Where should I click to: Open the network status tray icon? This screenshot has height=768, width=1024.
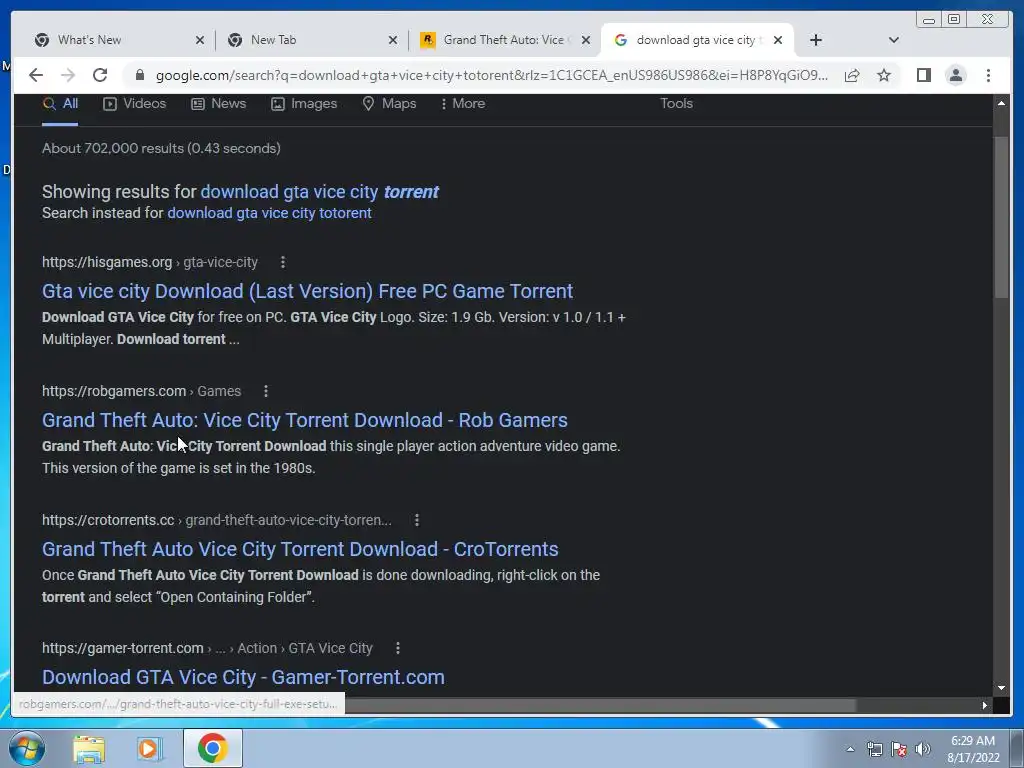point(874,749)
